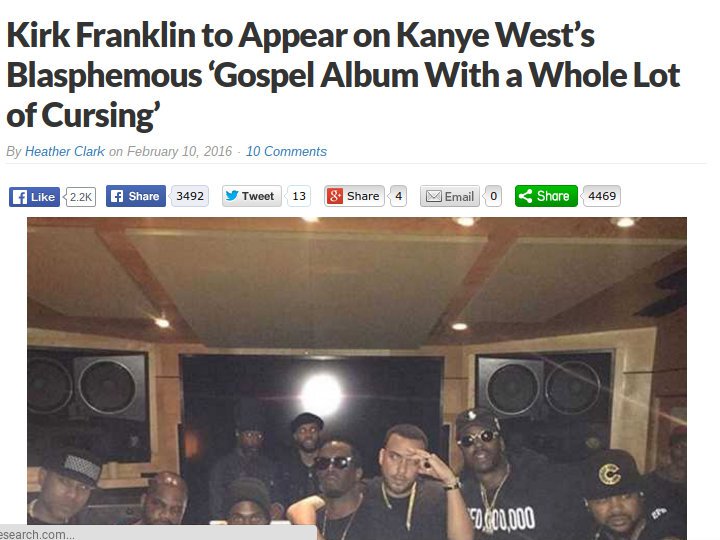Click the 2.2K Facebook like counter
Image resolution: width=720 pixels, height=540 pixels.
point(81,197)
